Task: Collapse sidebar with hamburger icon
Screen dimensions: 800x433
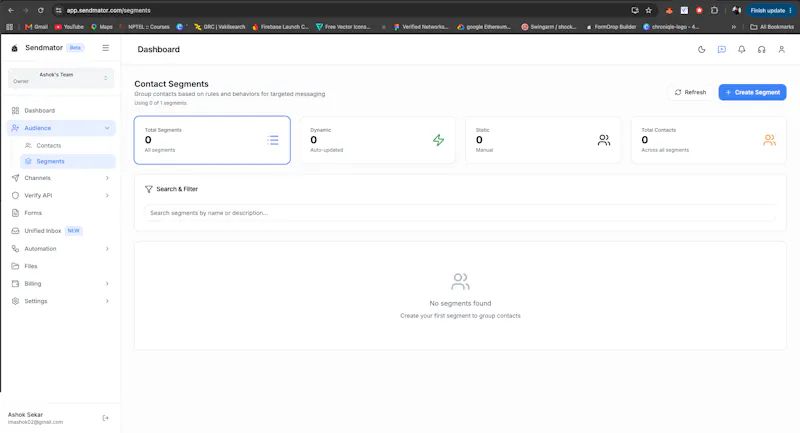Action: (106, 48)
